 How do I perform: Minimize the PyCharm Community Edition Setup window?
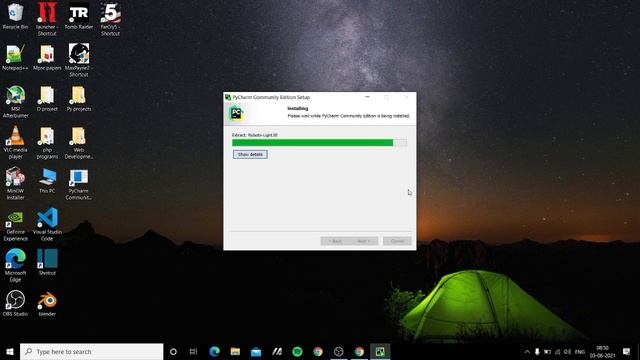[367, 97]
